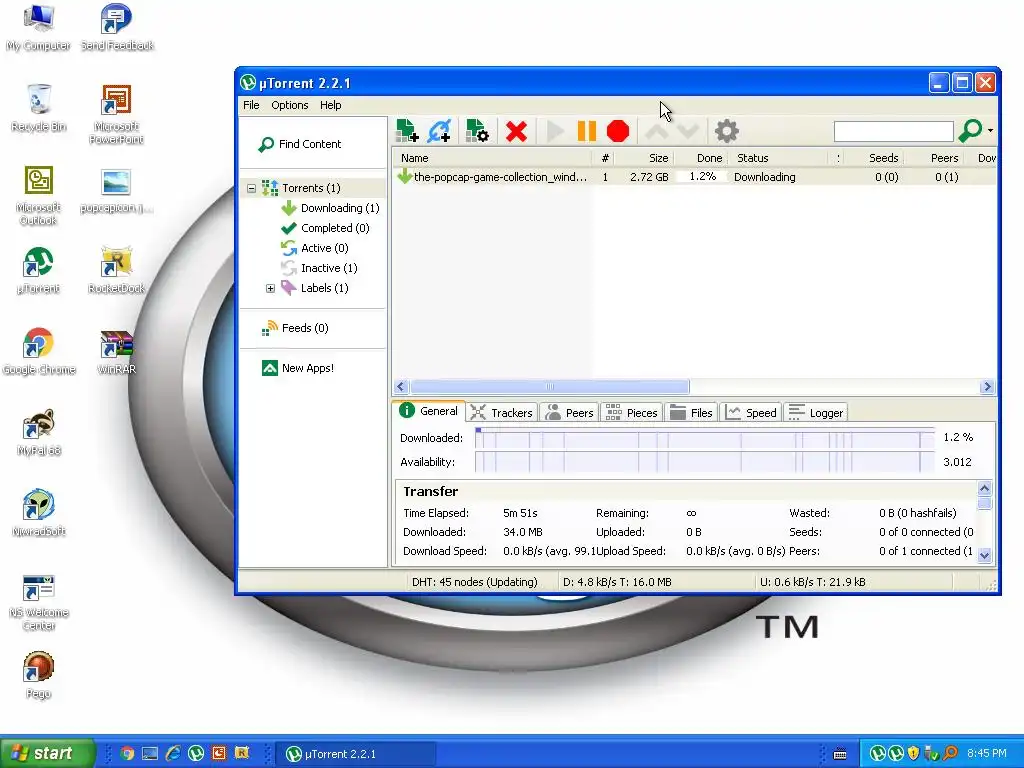Open the search provider dropdown arrow

pyautogui.click(x=991, y=131)
